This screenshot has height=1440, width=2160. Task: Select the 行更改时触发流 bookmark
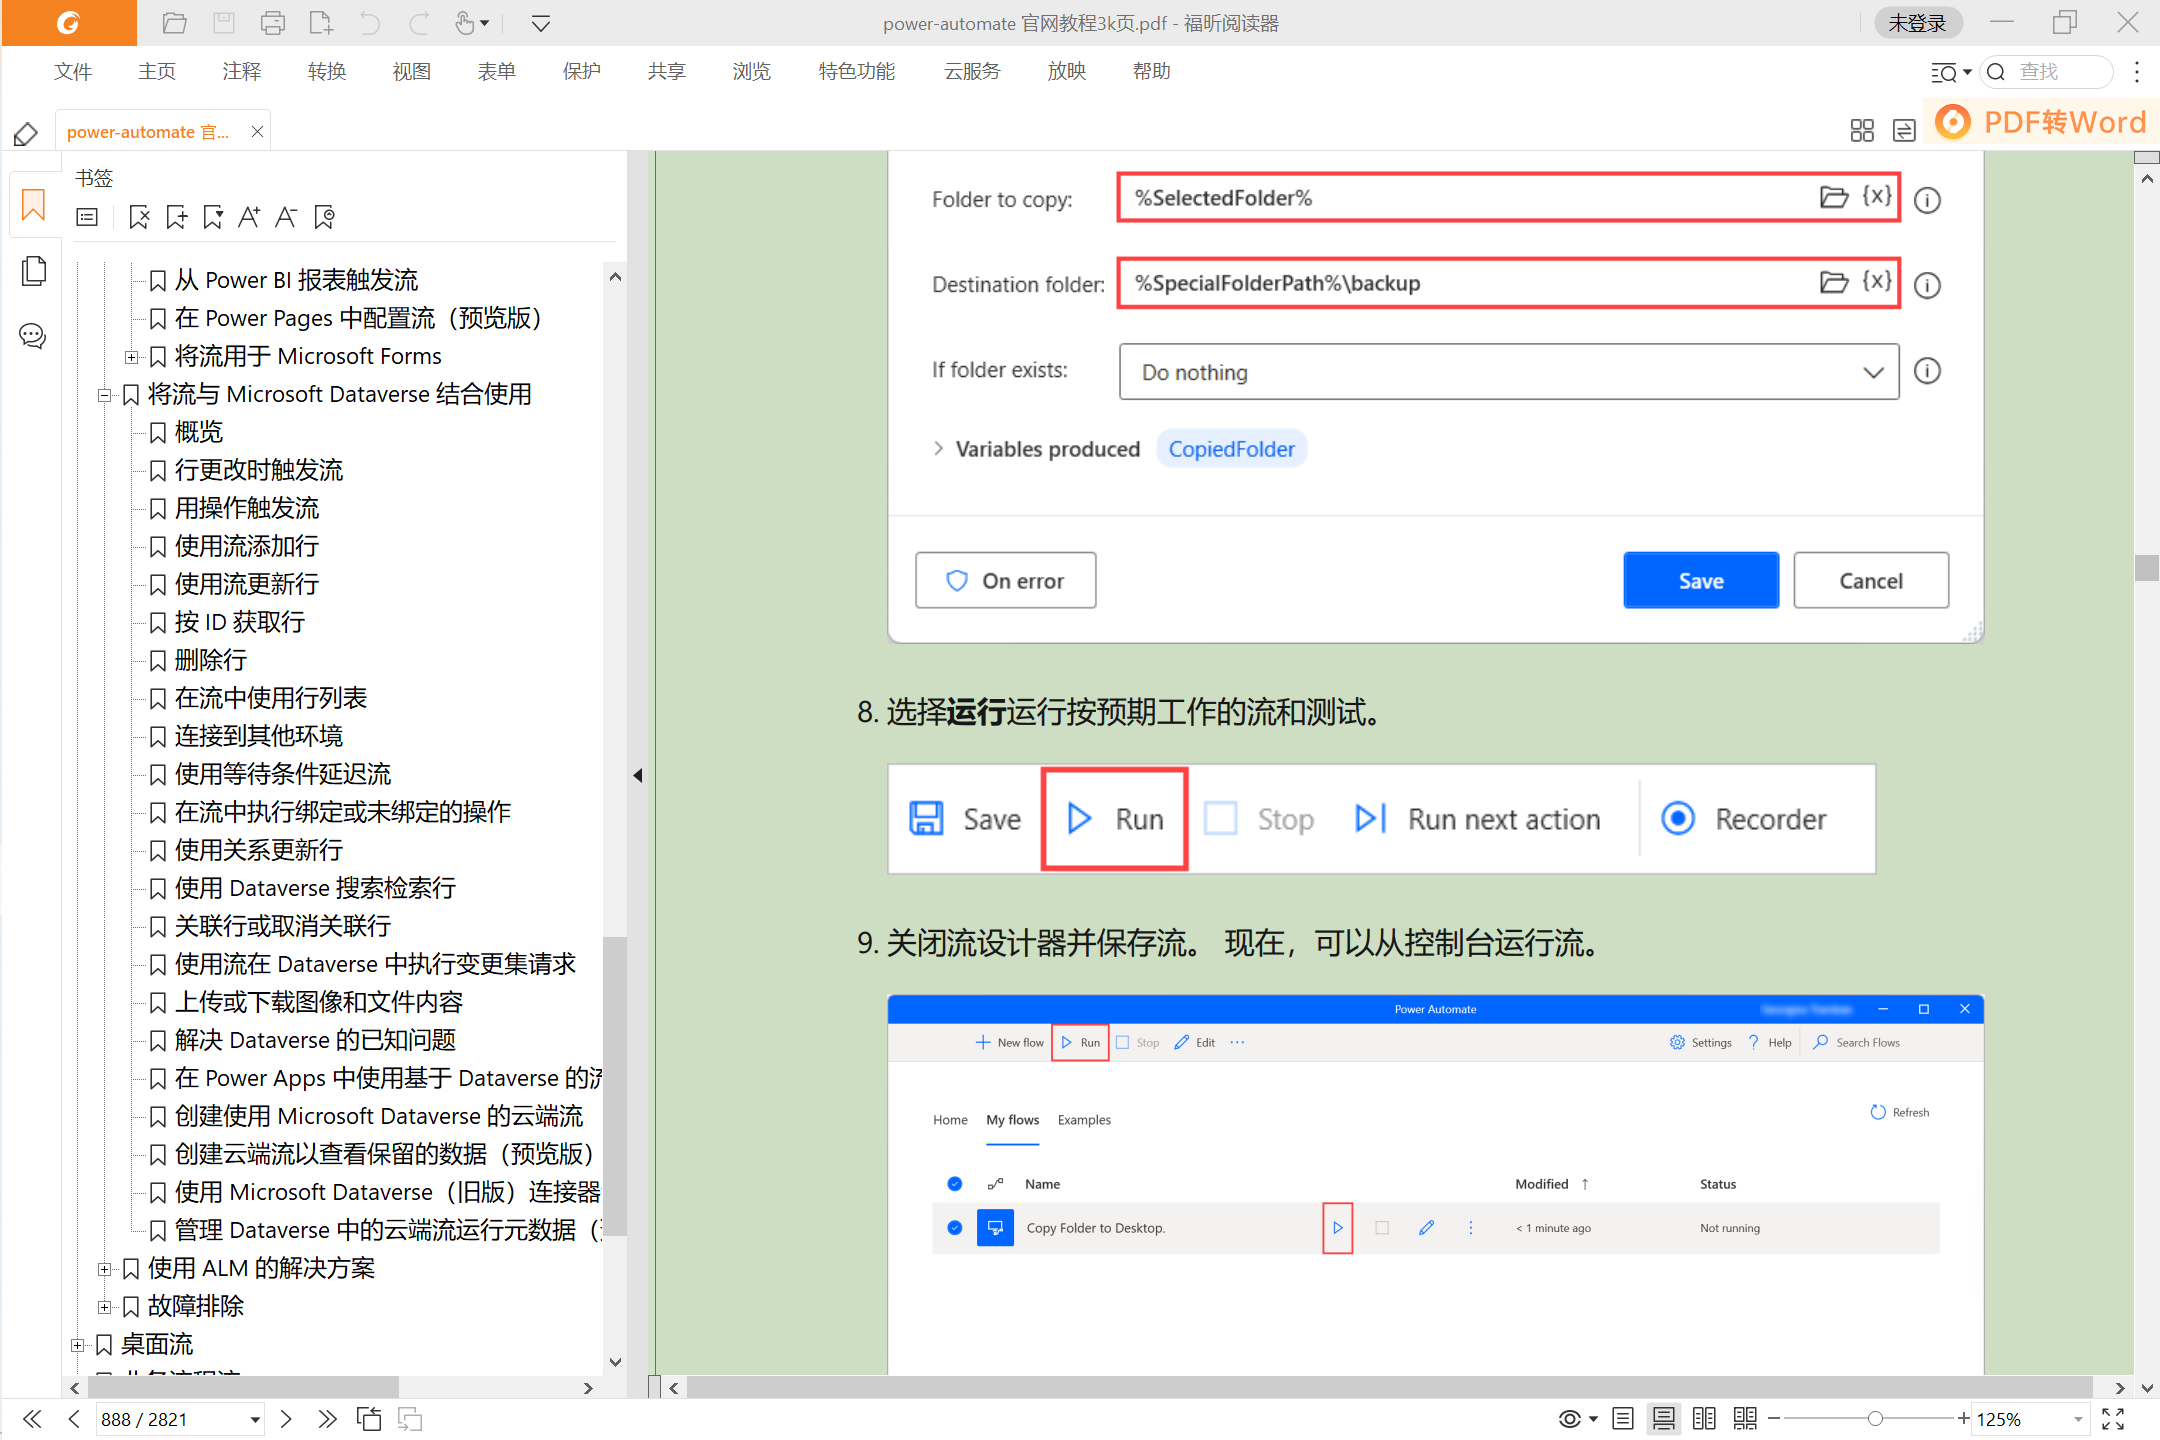[x=258, y=471]
